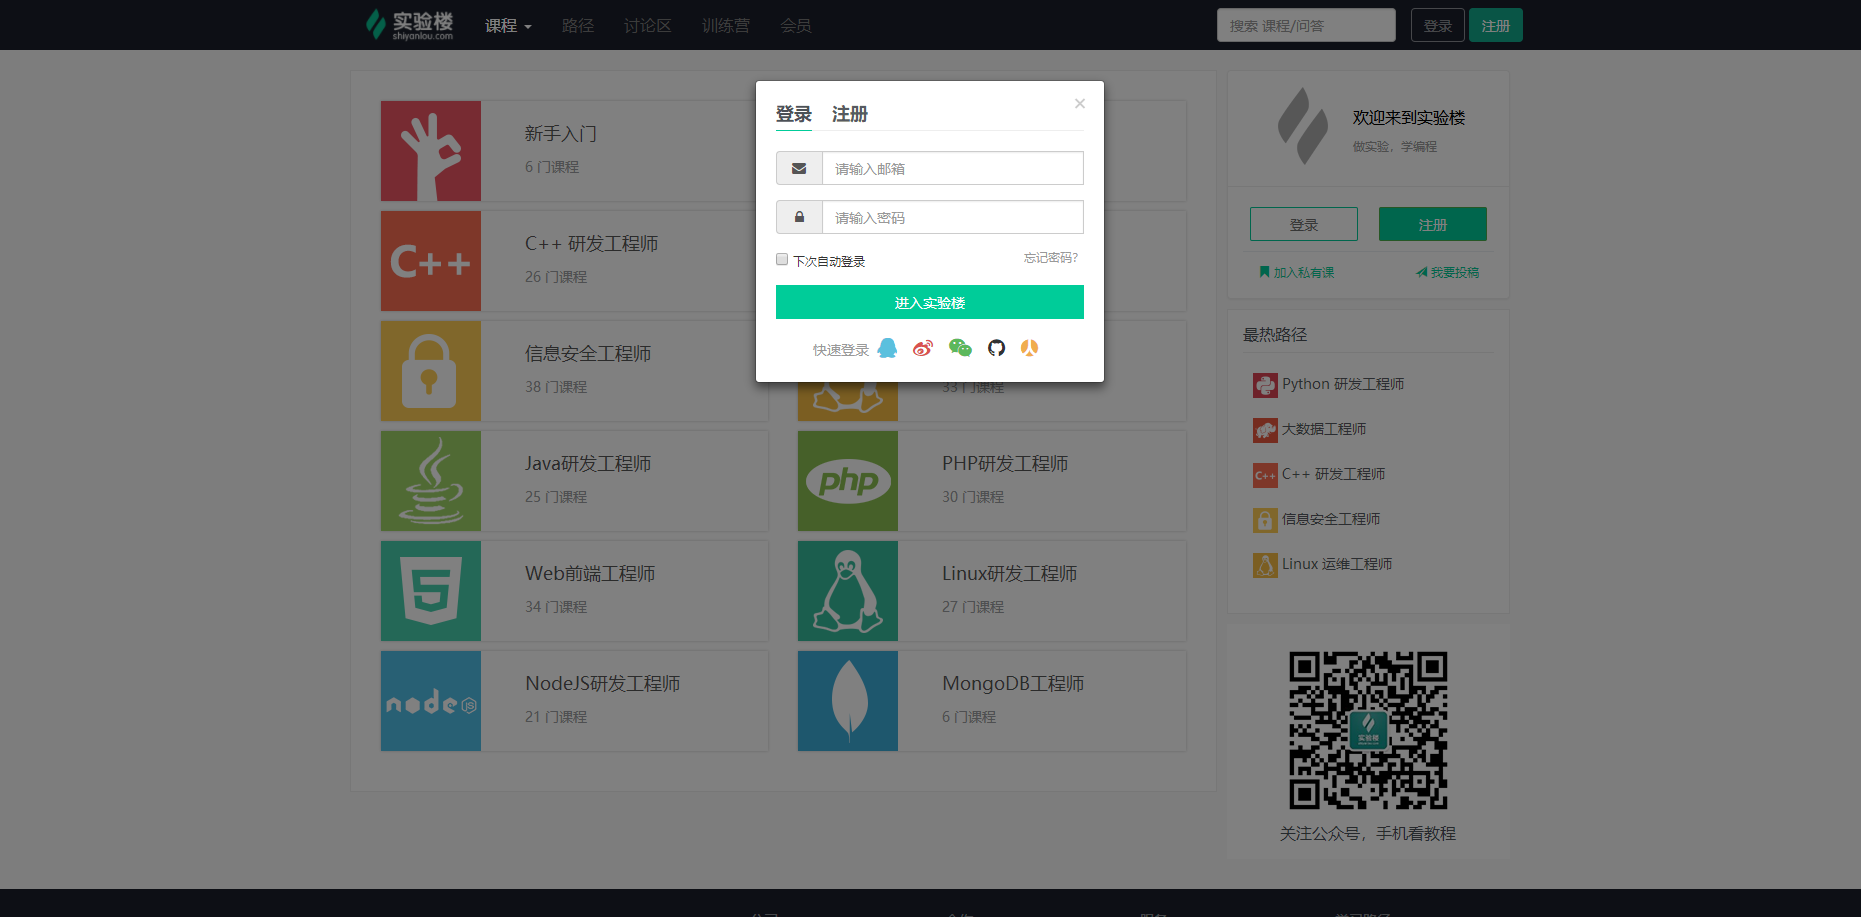Open the 忘记密码 link
This screenshot has height=917, width=1861.
(x=1049, y=258)
